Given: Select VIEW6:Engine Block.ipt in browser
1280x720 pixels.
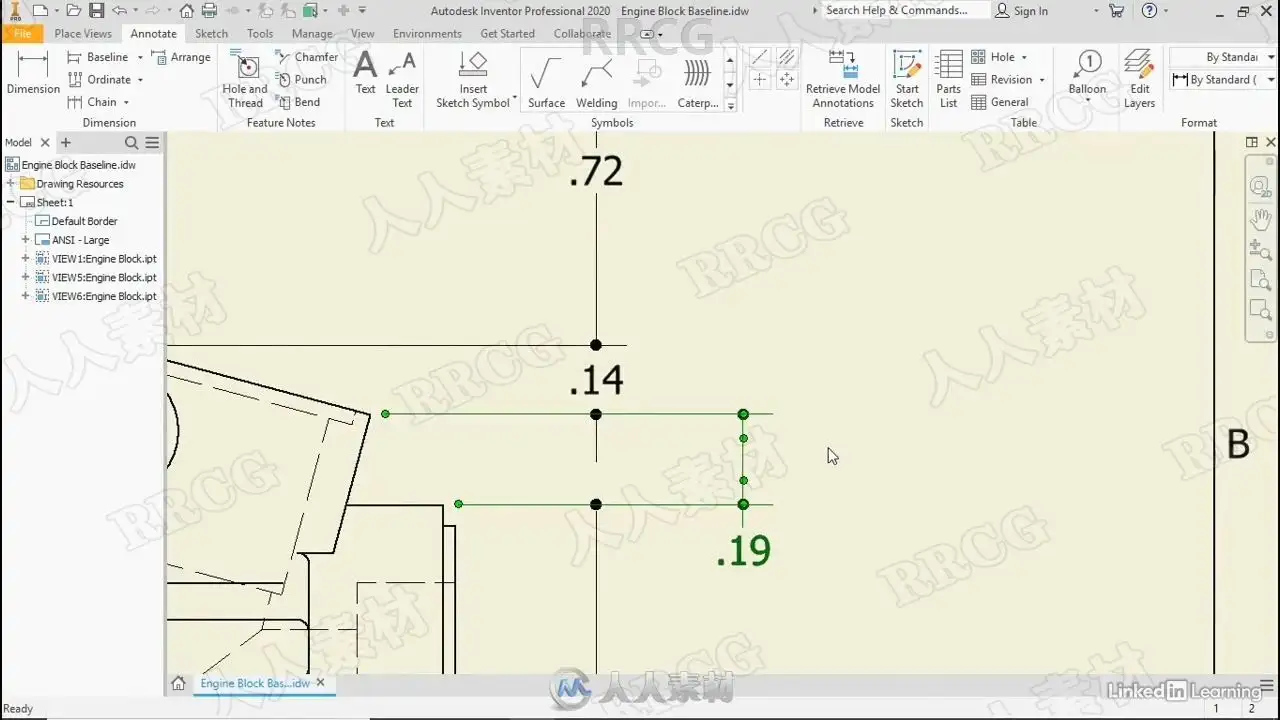Looking at the screenshot, I should [x=104, y=296].
